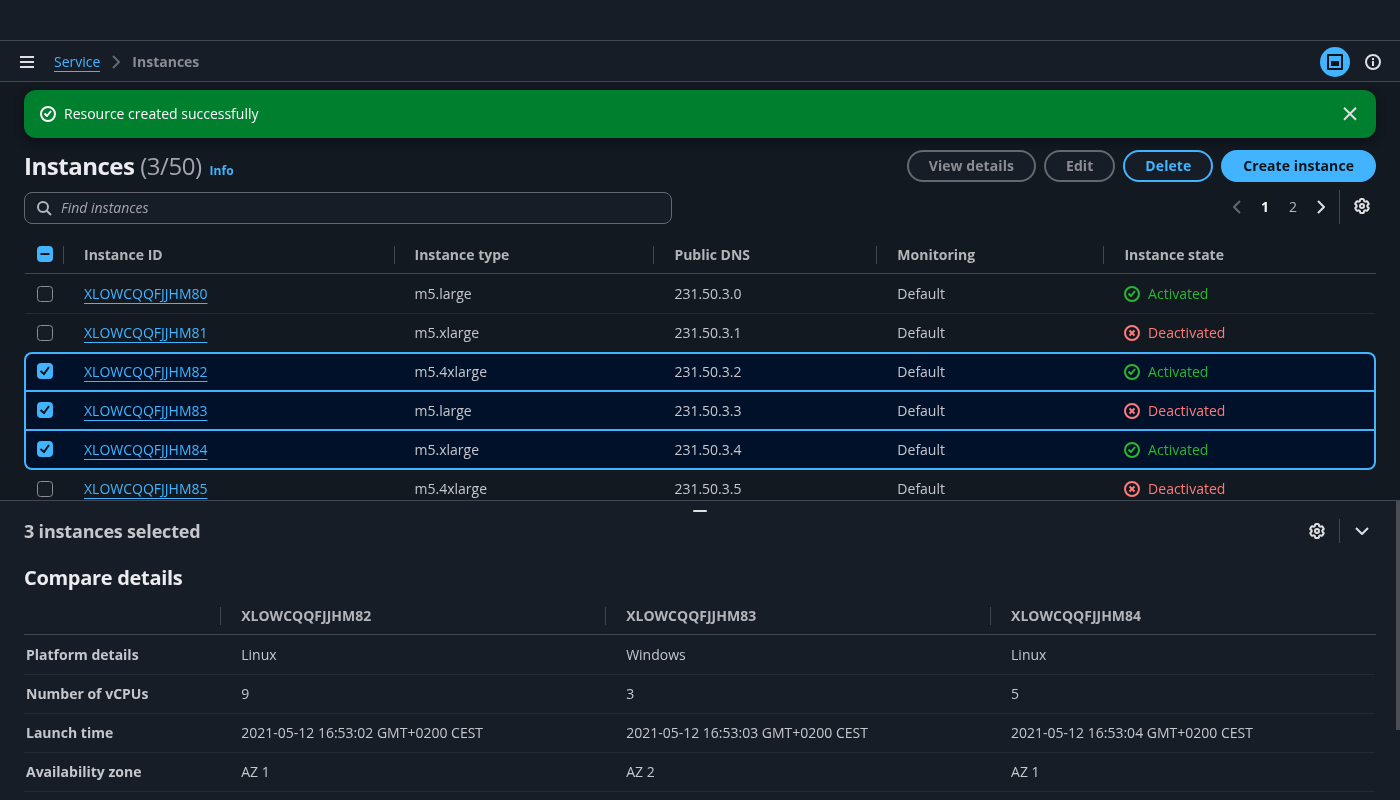
Task: Toggle the select-all header checkbox
Action: (45, 254)
